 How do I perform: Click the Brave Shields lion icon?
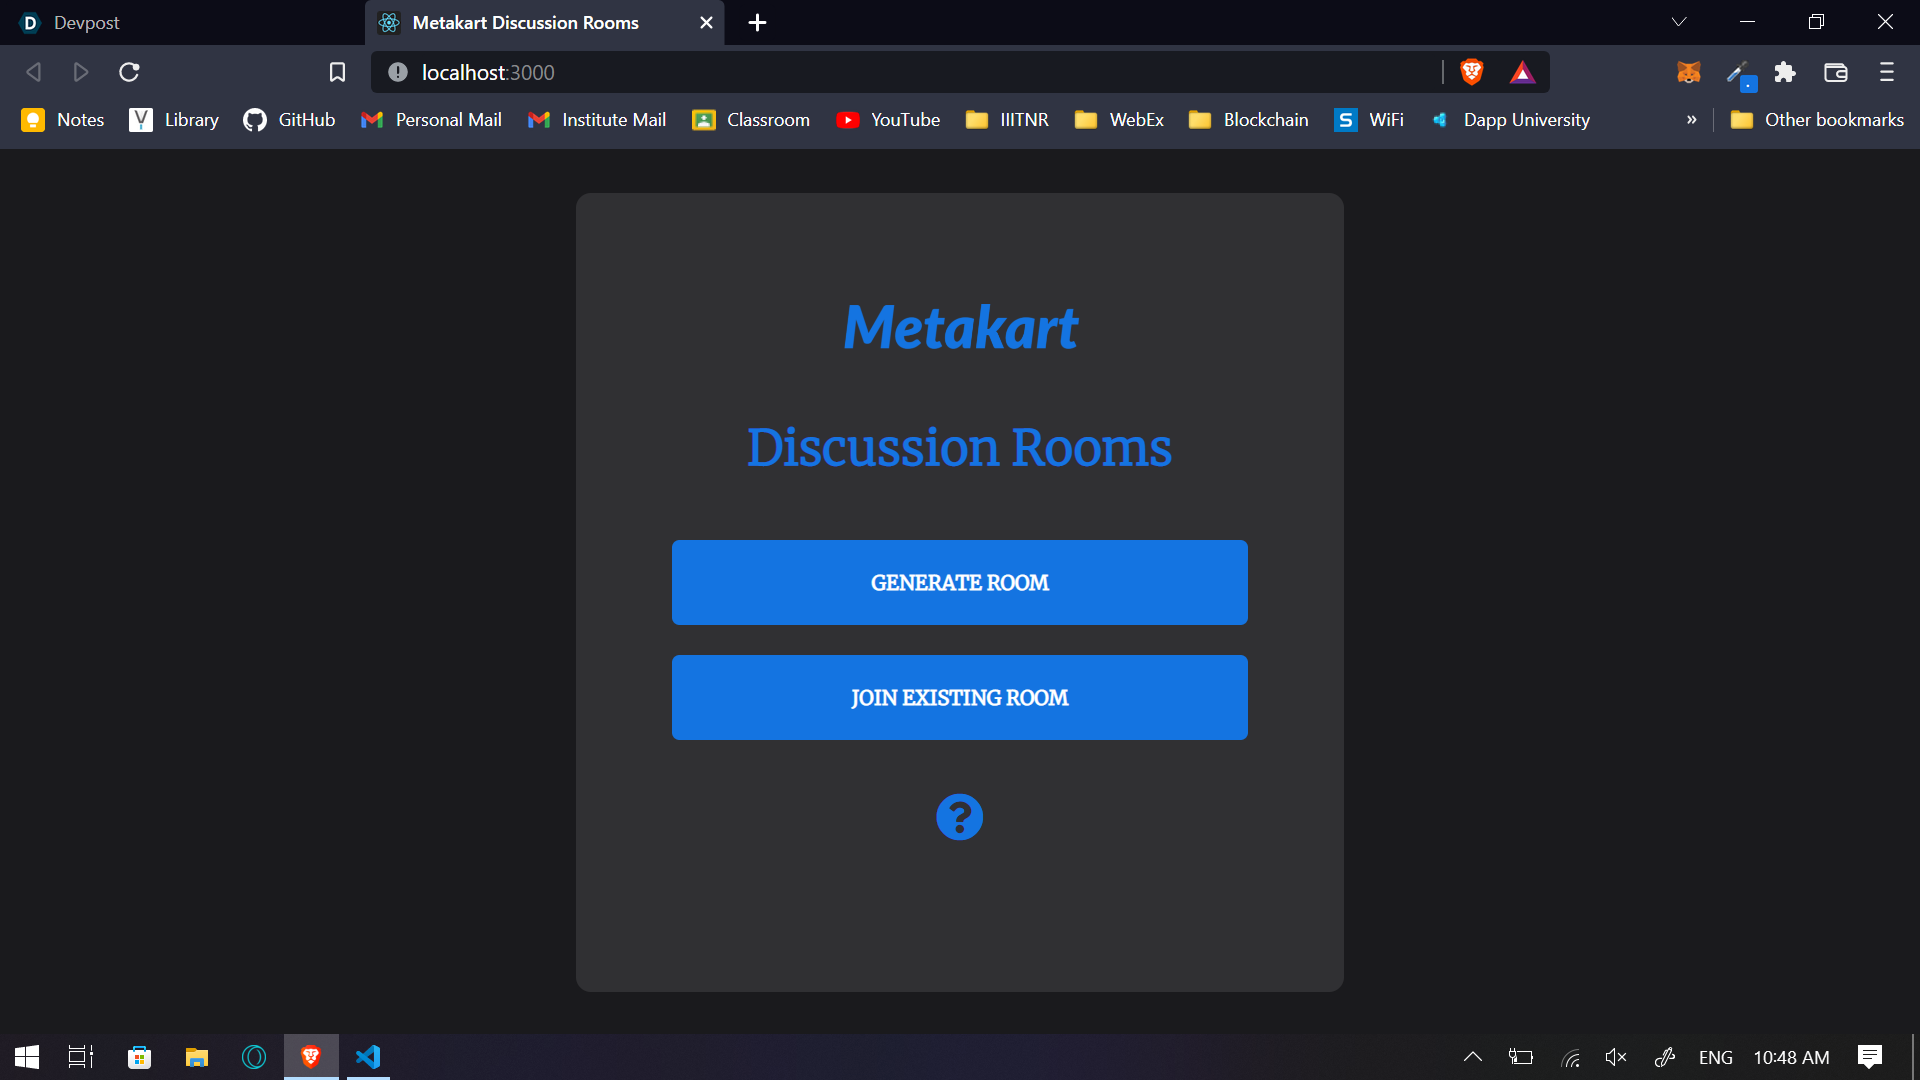(x=1471, y=72)
